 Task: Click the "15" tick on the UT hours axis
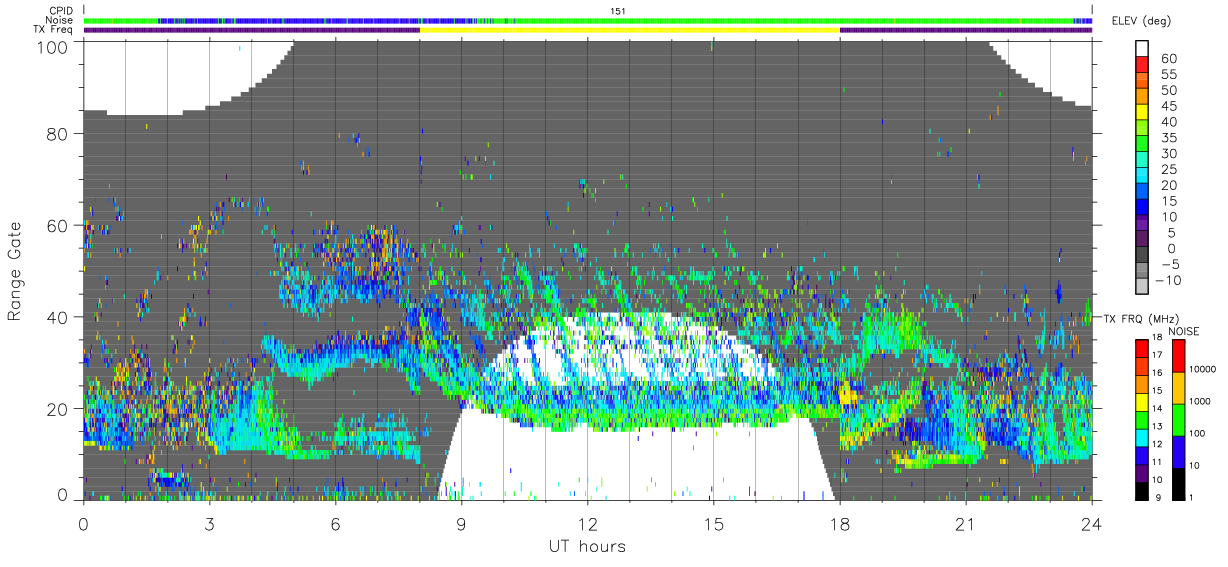714,523
